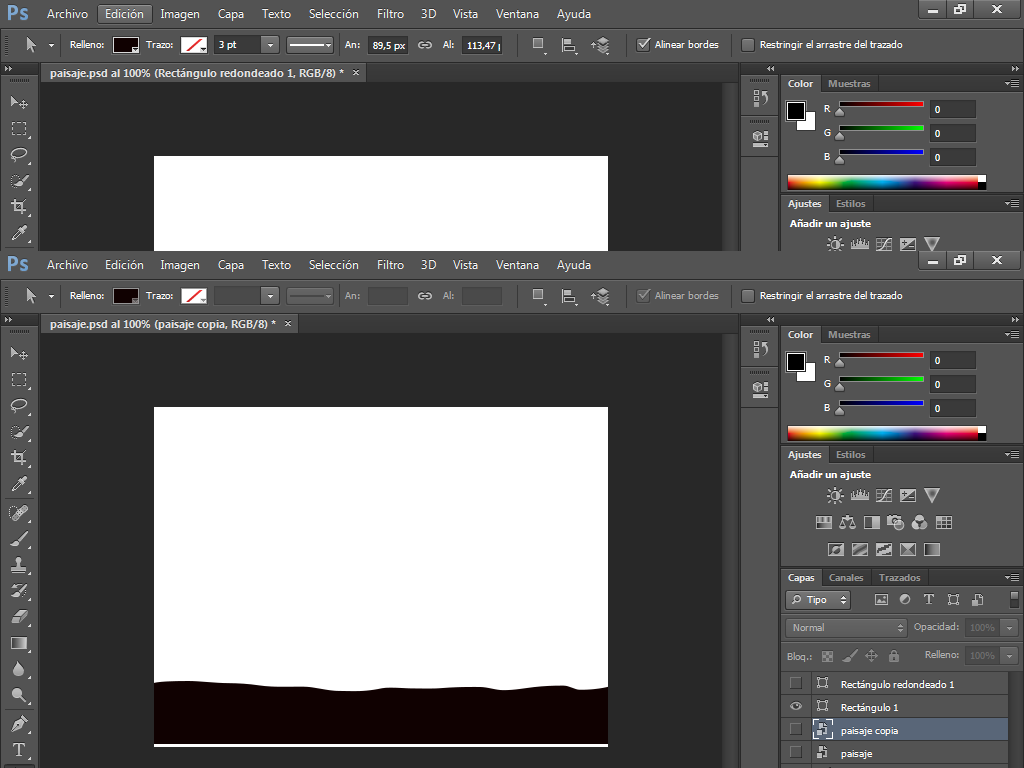This screenshot has height=768, width=1024.
Task: Open the Ventana menu in lower window
Action: 517,264
